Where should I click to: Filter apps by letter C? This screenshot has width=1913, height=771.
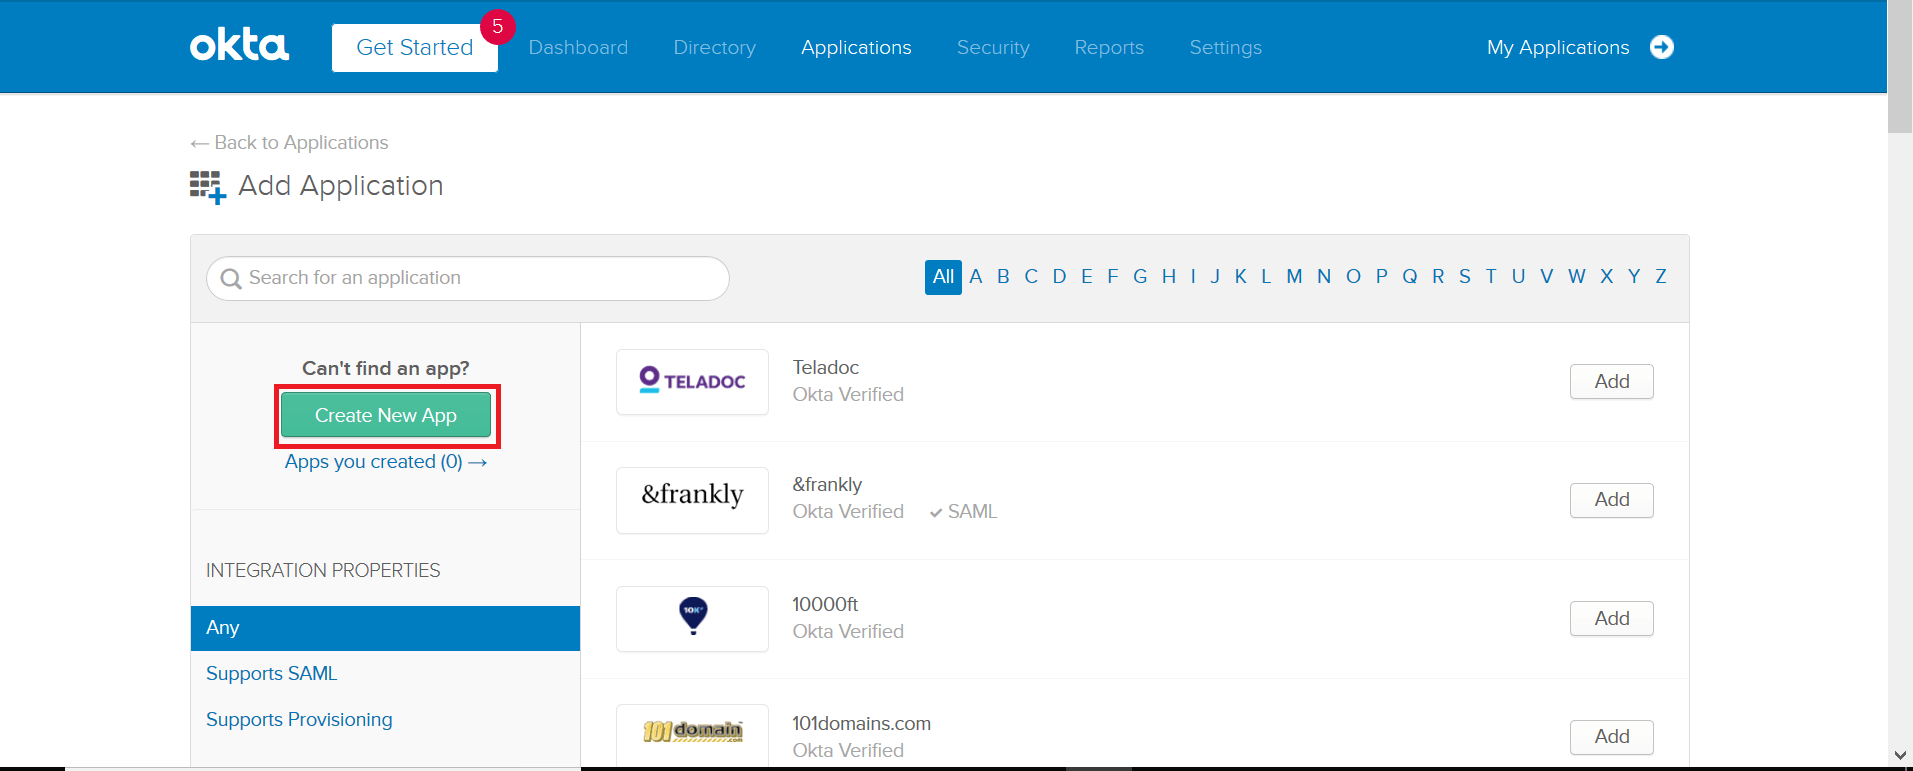click(x=1031, y=277)
